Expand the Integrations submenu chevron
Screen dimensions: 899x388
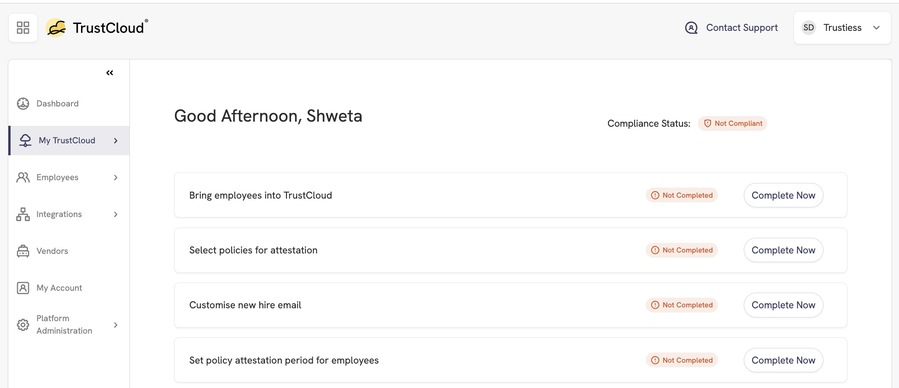point(115,214)
